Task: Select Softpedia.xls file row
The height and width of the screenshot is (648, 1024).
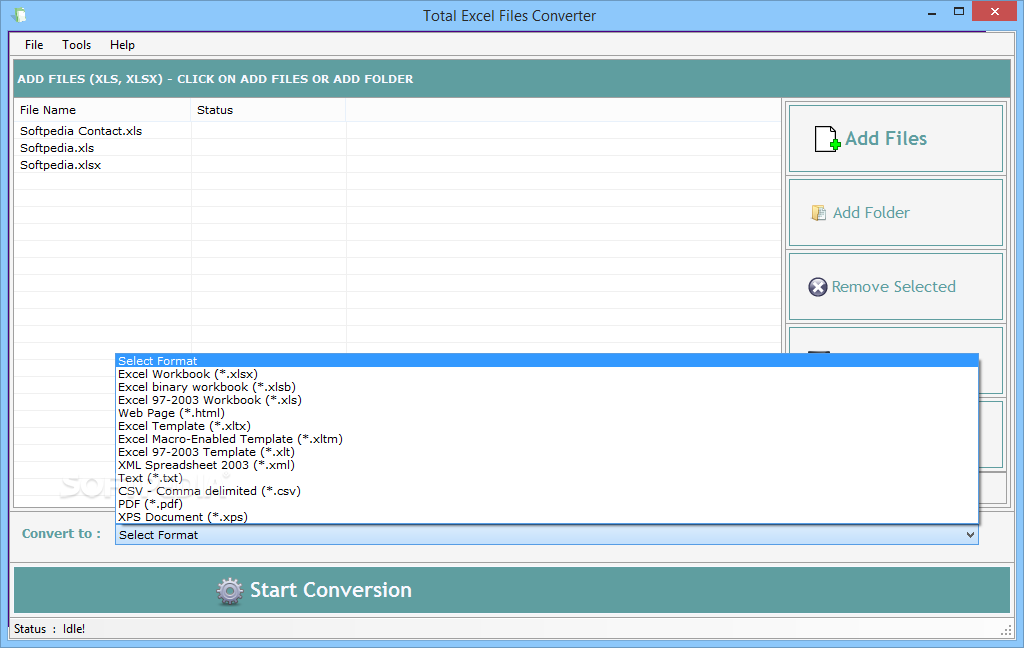Action: 397,148
